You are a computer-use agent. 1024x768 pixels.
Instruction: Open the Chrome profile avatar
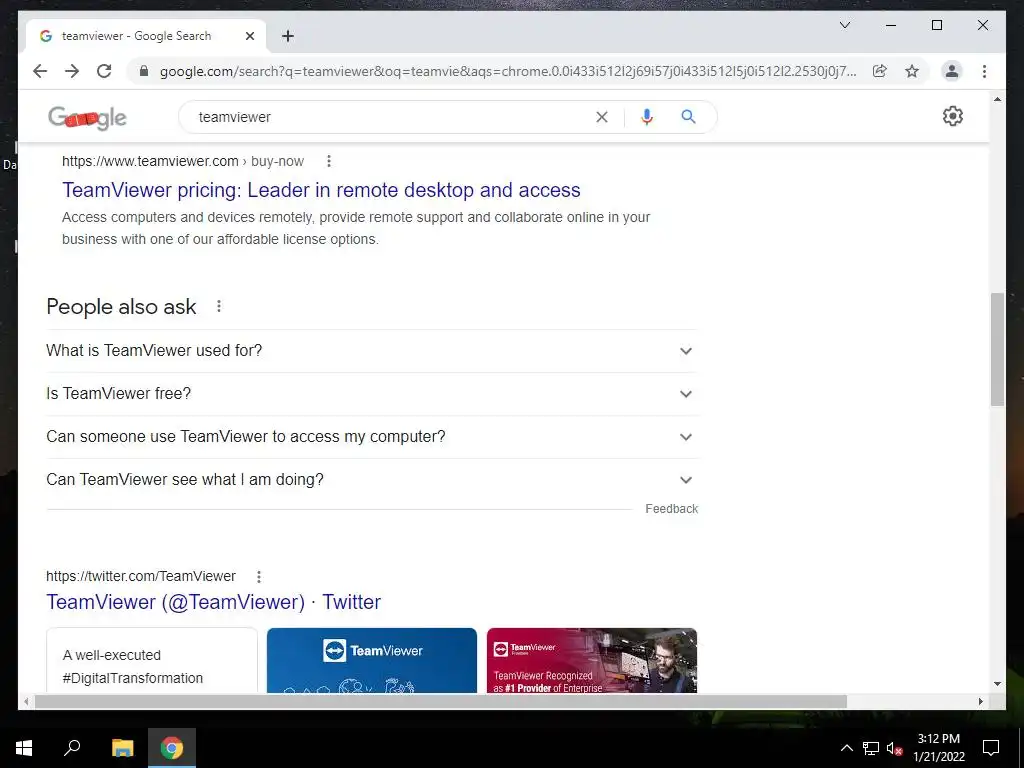(952, 71)
